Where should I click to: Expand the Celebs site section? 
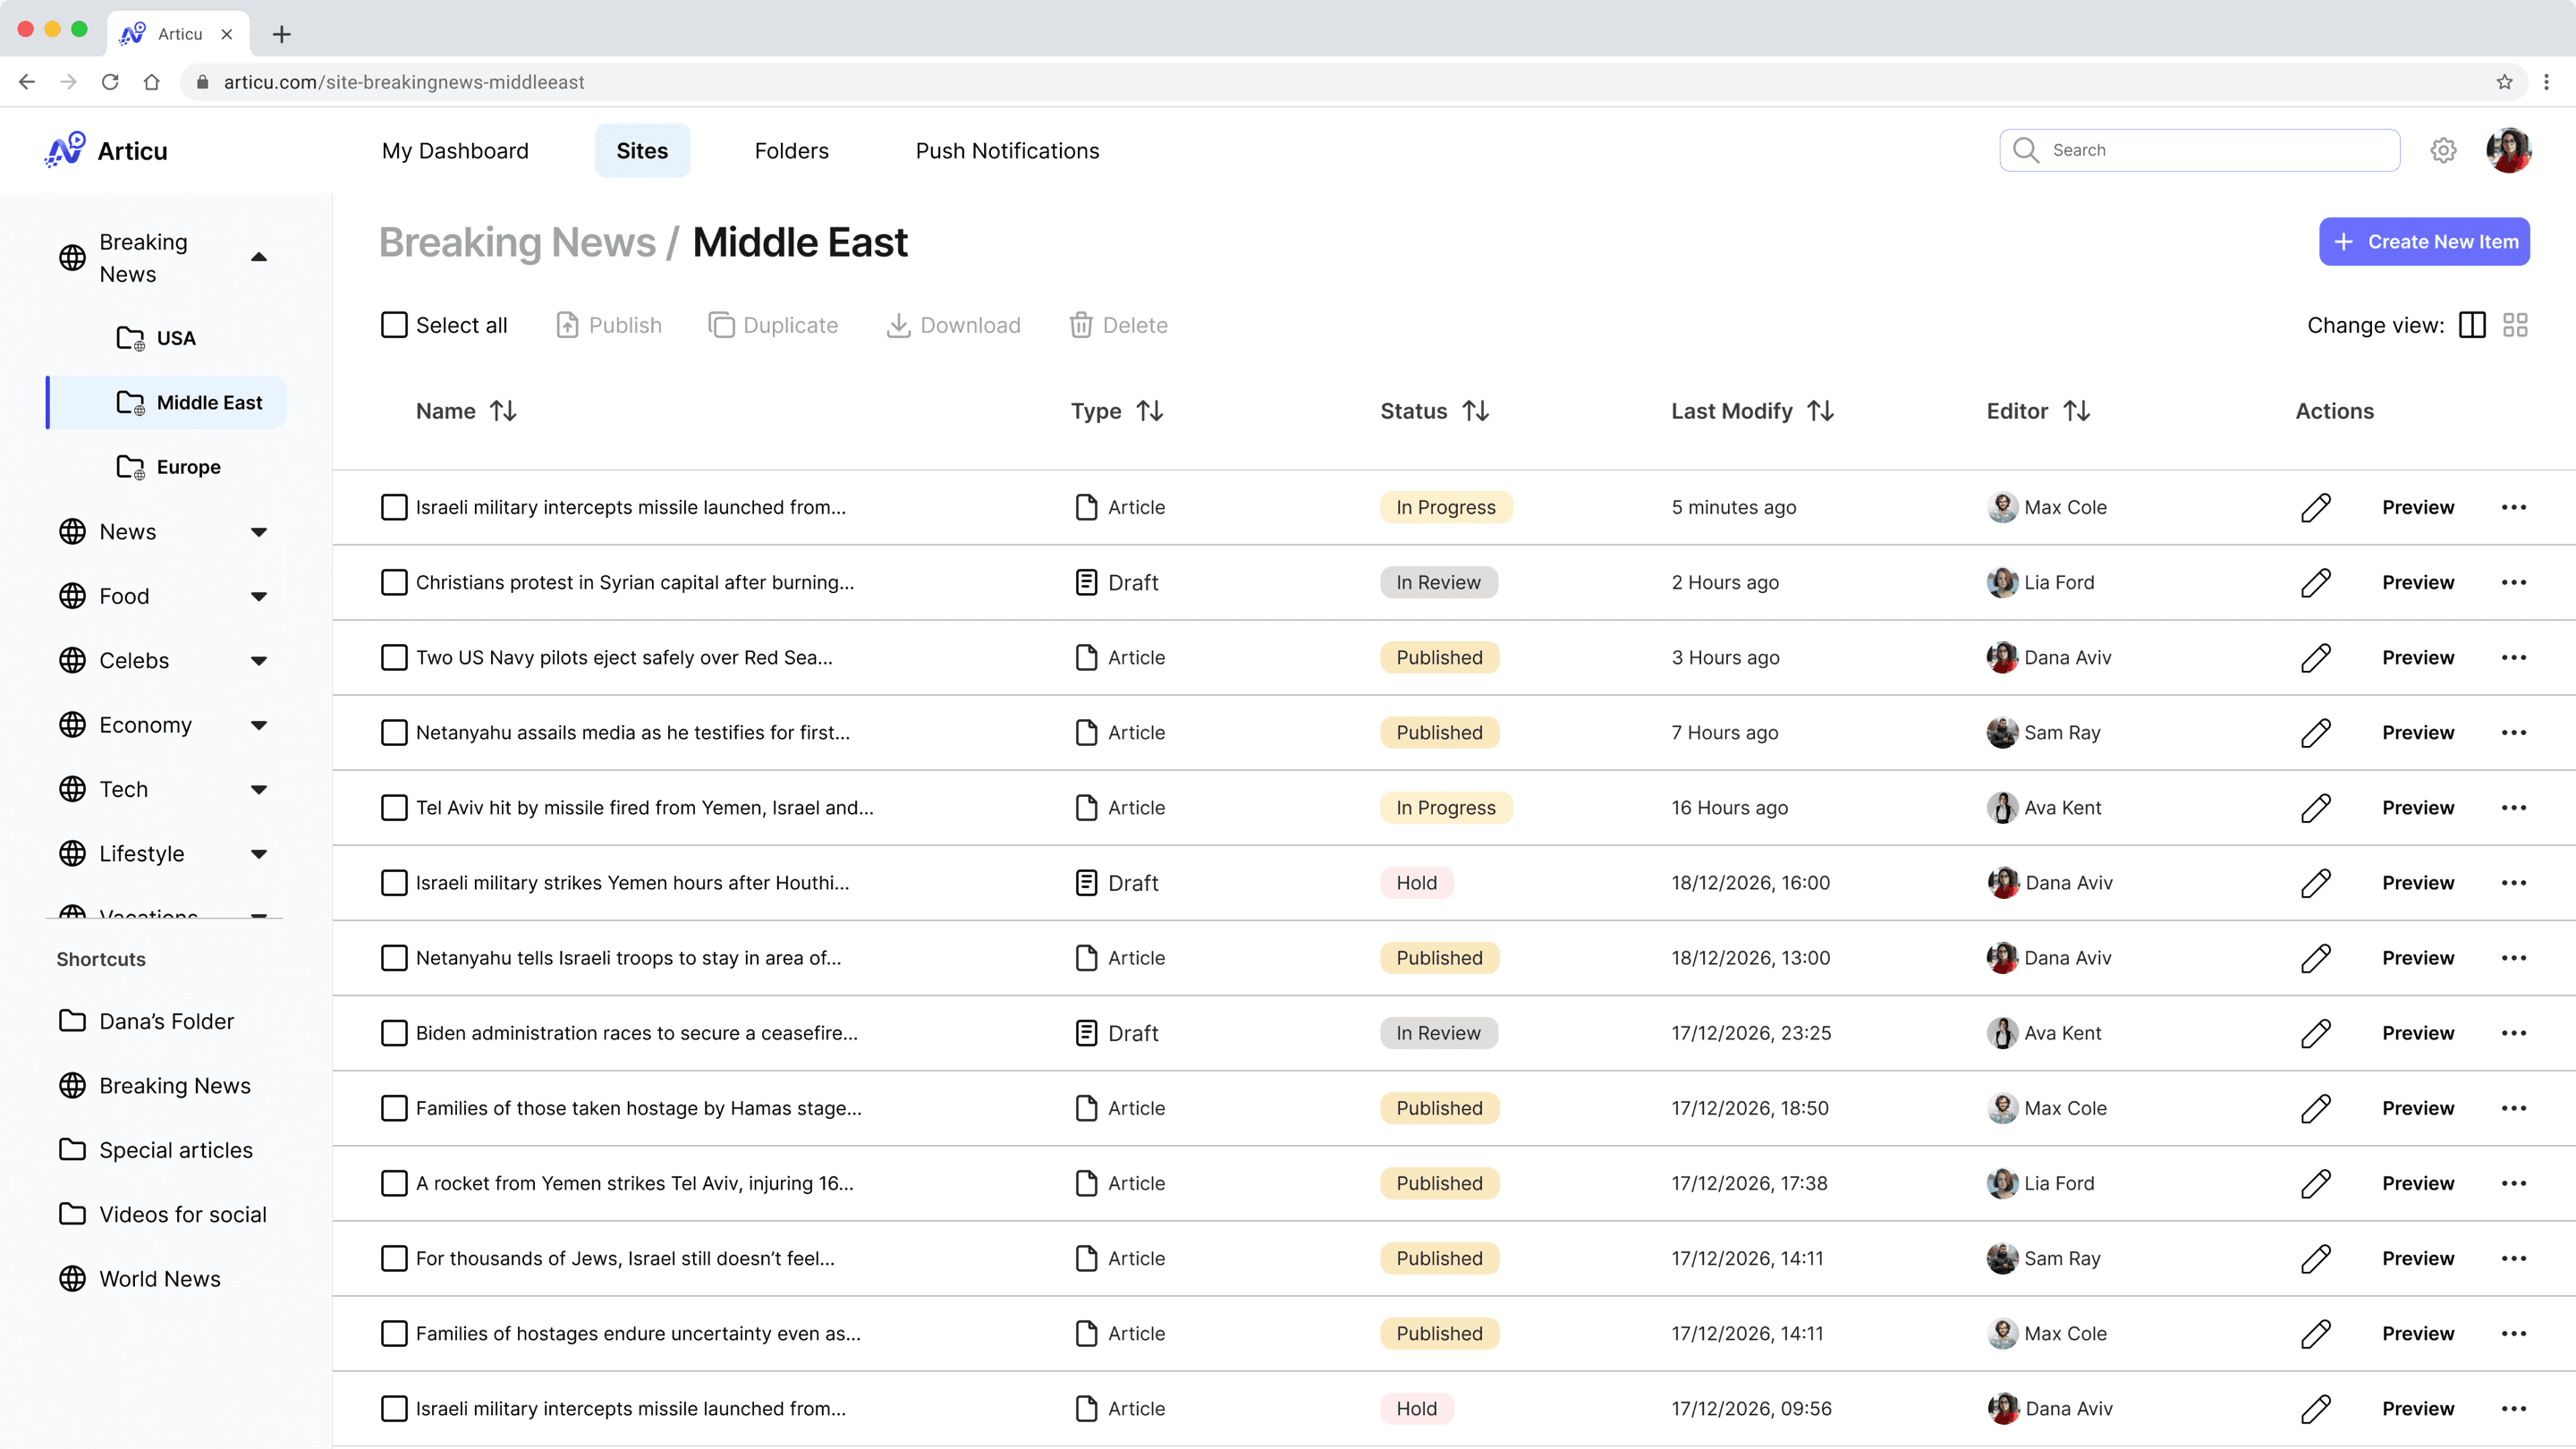(259, 661)
